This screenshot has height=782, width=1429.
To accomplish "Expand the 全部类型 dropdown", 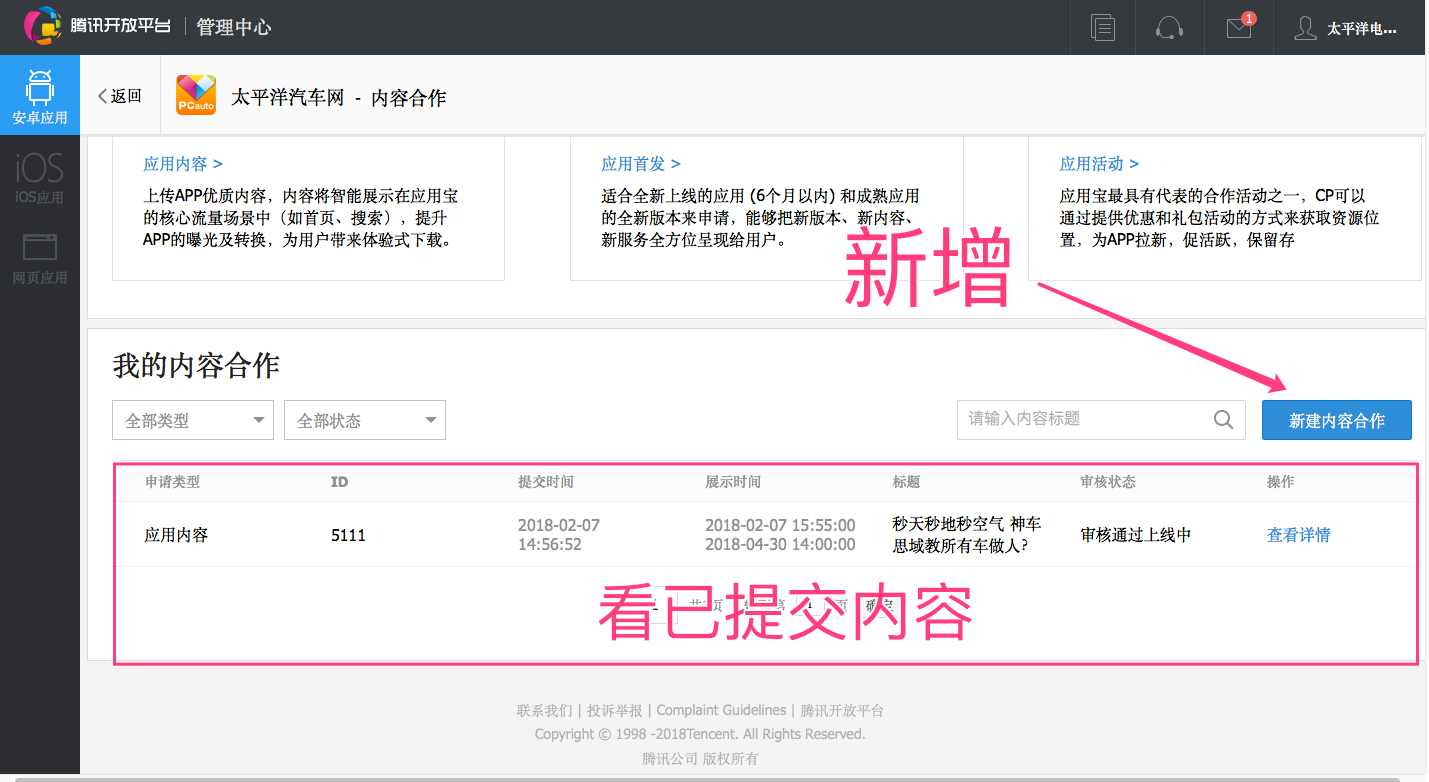I will tap(192, 421).
